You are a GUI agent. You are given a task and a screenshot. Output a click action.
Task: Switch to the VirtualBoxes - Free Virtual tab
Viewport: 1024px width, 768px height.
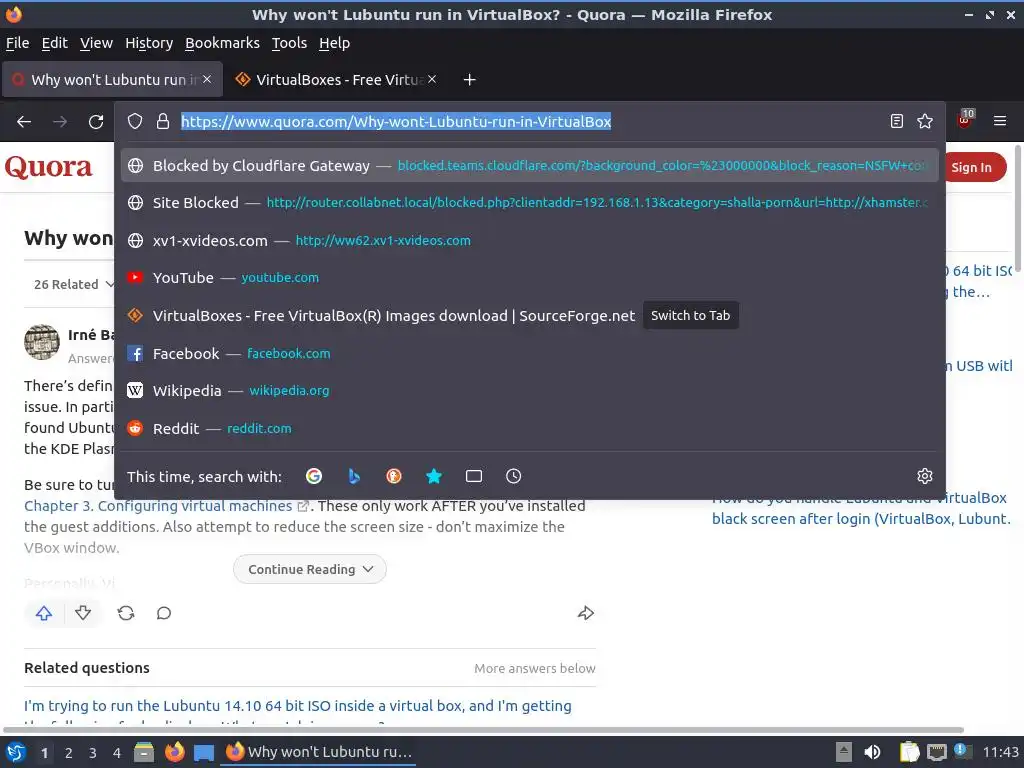click(336, 80)
